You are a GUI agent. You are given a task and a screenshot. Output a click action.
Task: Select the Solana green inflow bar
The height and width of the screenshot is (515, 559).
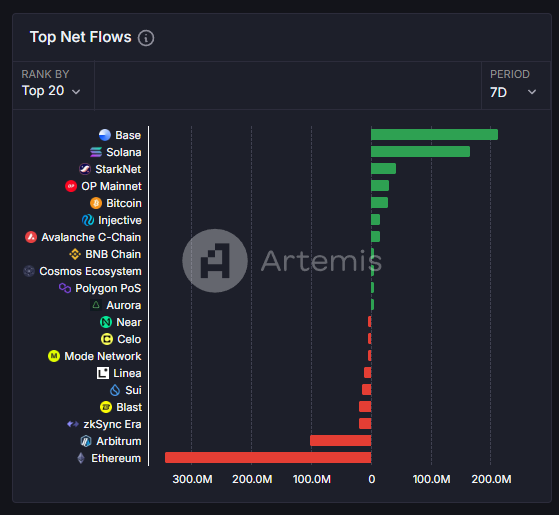click(x=420, y=151)
